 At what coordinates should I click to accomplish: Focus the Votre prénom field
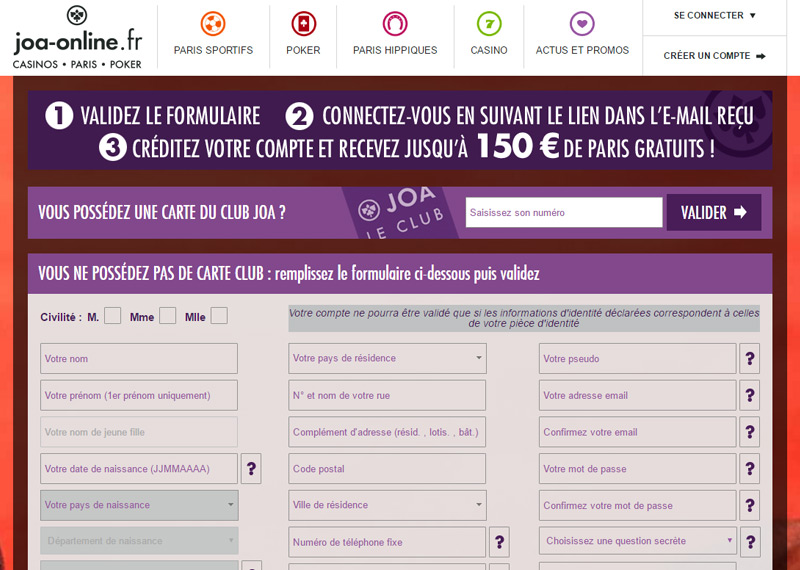[139, 395]
